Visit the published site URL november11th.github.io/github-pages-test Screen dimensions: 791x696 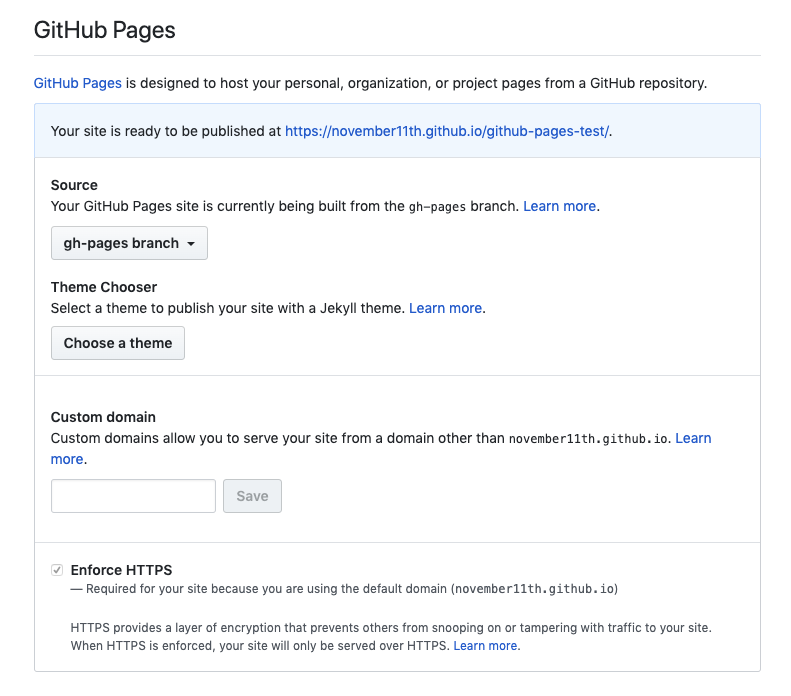click(x=447, y=131)
